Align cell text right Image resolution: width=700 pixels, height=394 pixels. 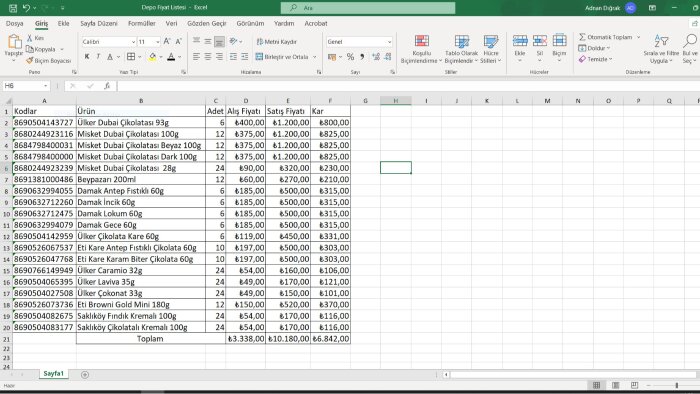(x=219, y=57)
